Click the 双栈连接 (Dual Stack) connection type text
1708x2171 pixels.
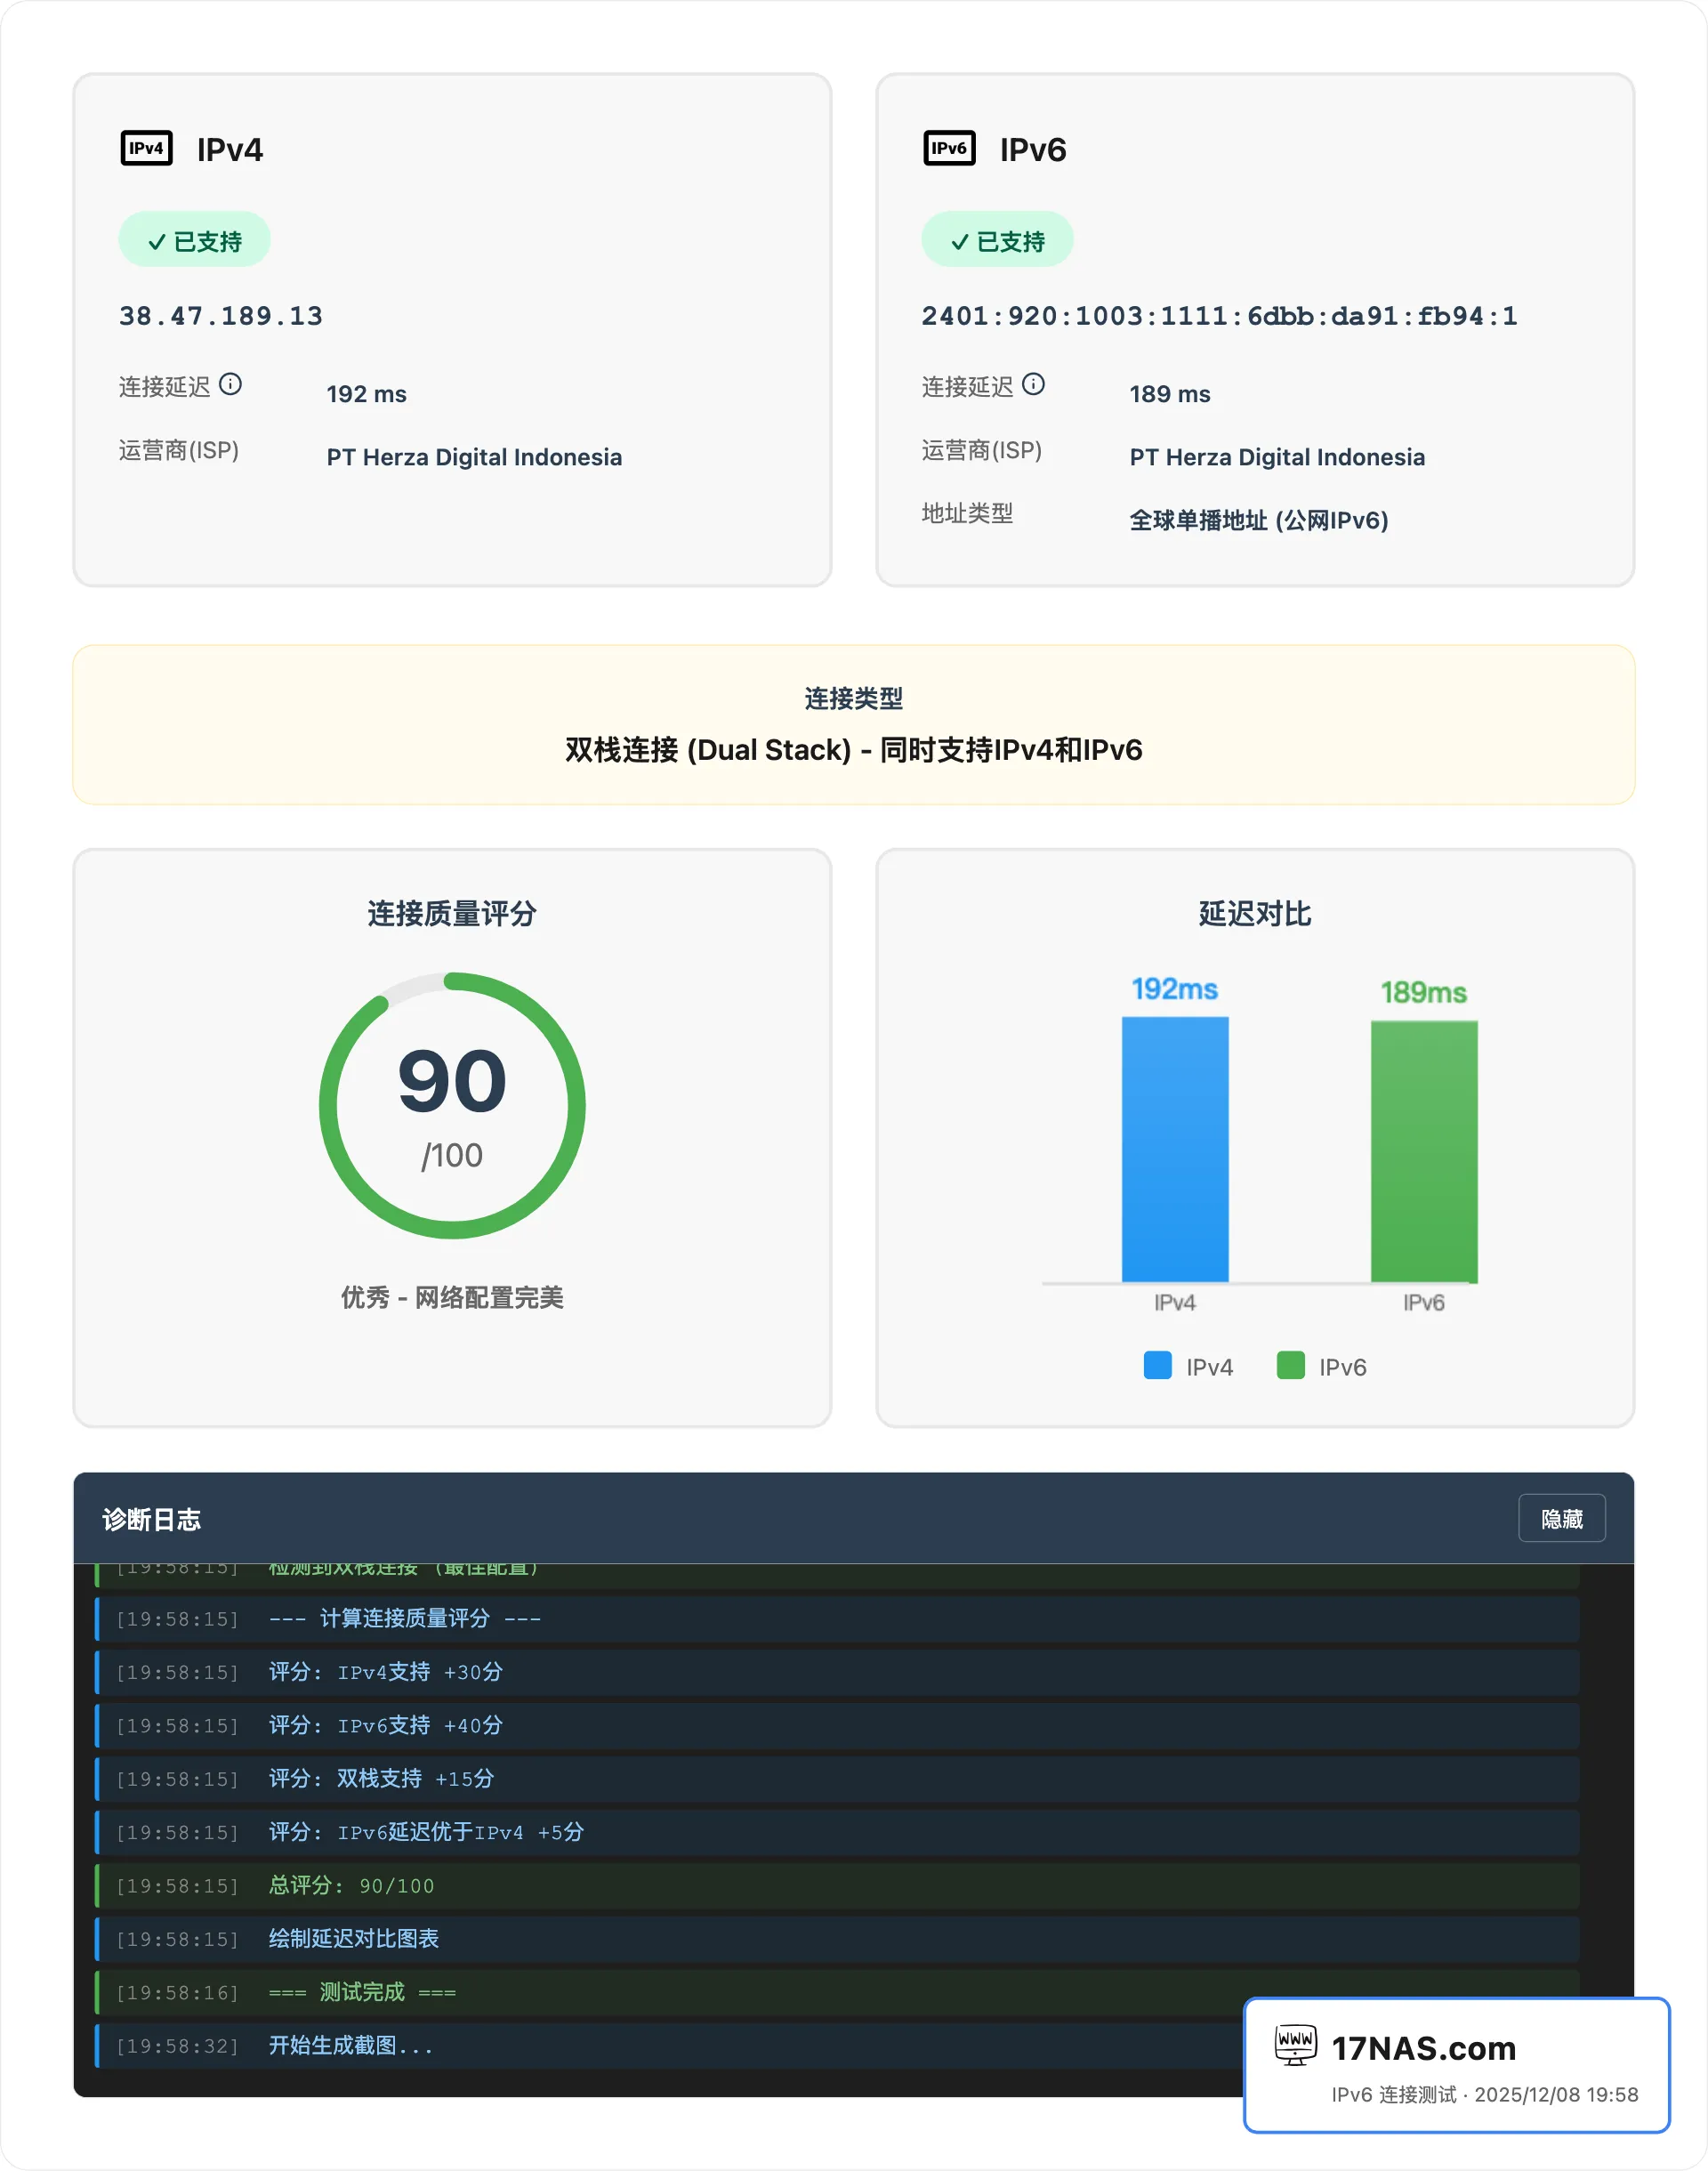(853, 749)
